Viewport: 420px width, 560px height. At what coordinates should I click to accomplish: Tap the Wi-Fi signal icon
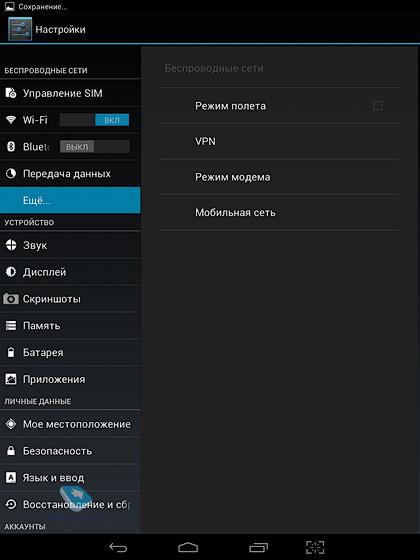(x=11, y=120)
